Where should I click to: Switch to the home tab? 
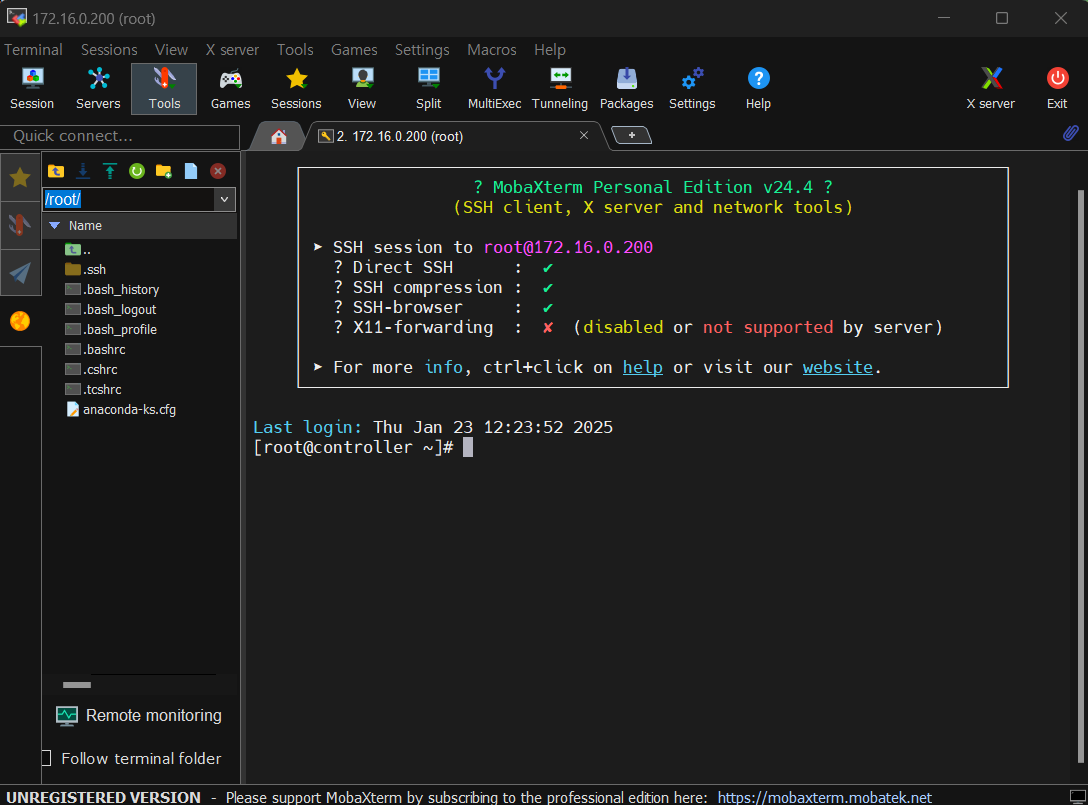pyautogui.click(x=279, y=137)
